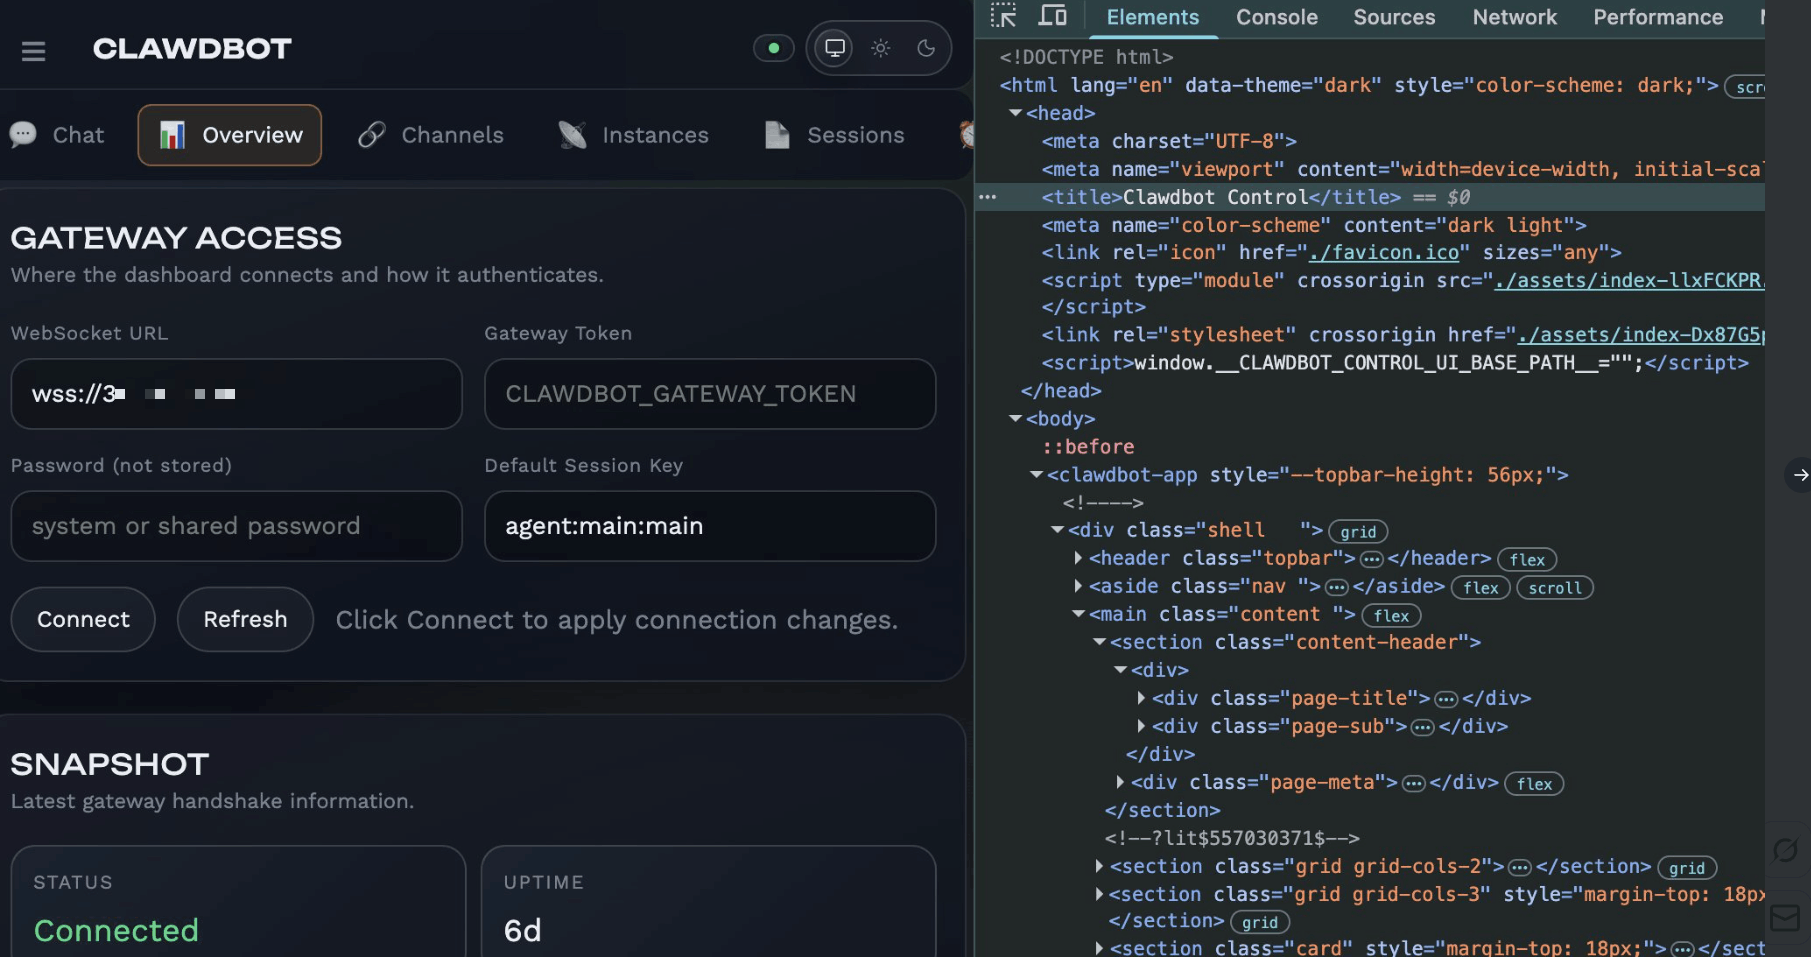This screenshot has width=1811, height=957.
Task: Select the meta charset UTF-8 line
Action: (1169, 141)
